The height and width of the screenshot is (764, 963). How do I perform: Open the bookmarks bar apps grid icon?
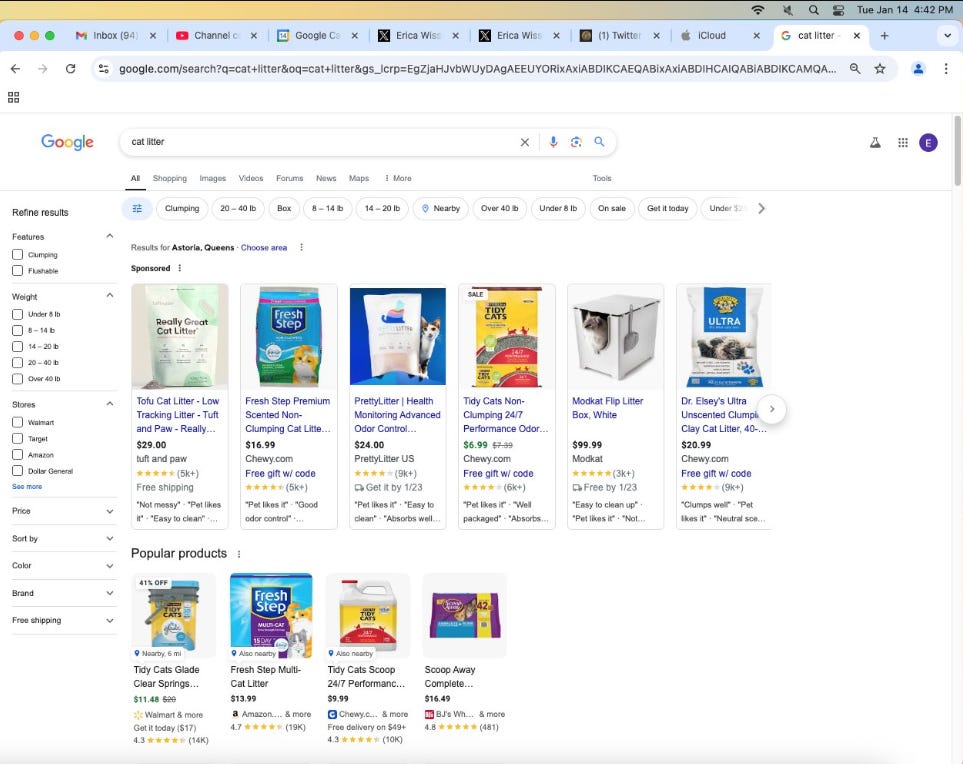click(14, 97)
